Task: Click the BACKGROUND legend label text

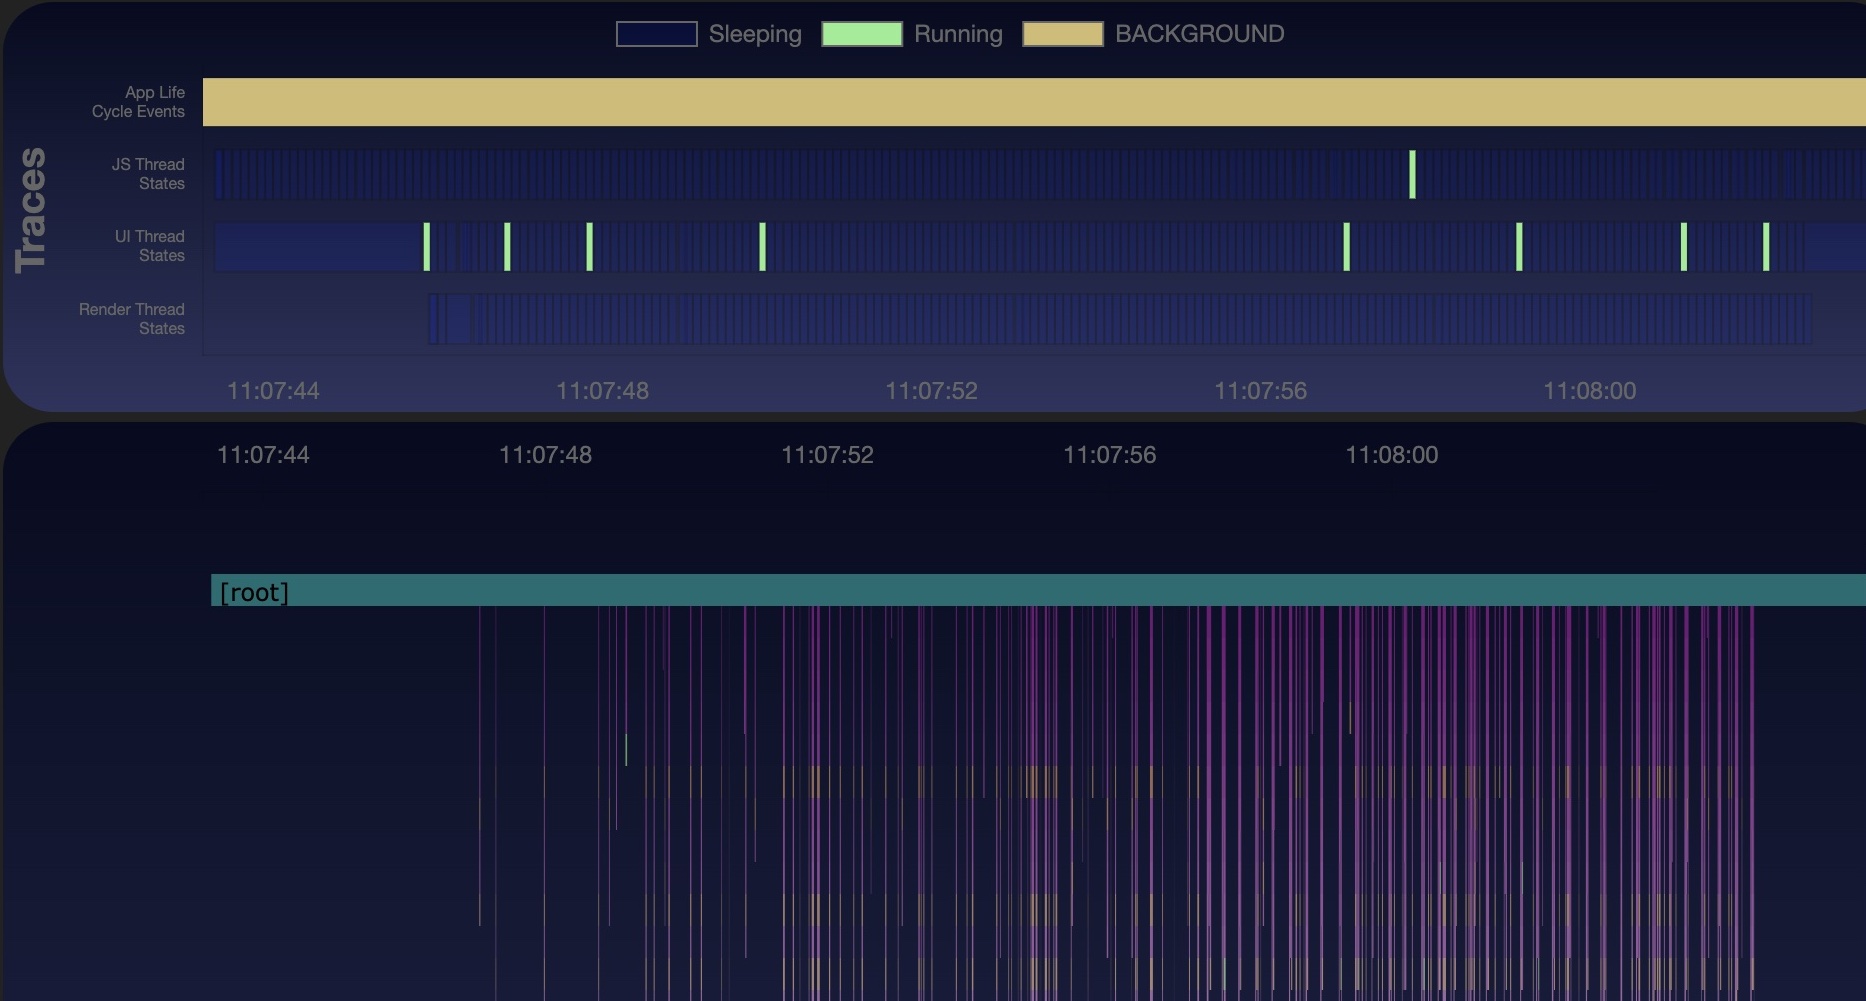Action: [x=1199, y=33]
